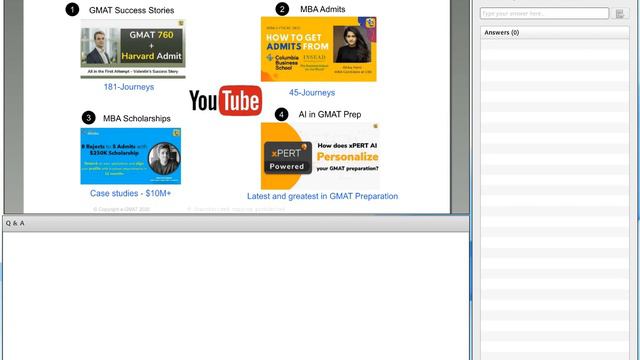Click the xPERT Powered badge
This screenshot has height=360, width=640.
pos(287,158)
